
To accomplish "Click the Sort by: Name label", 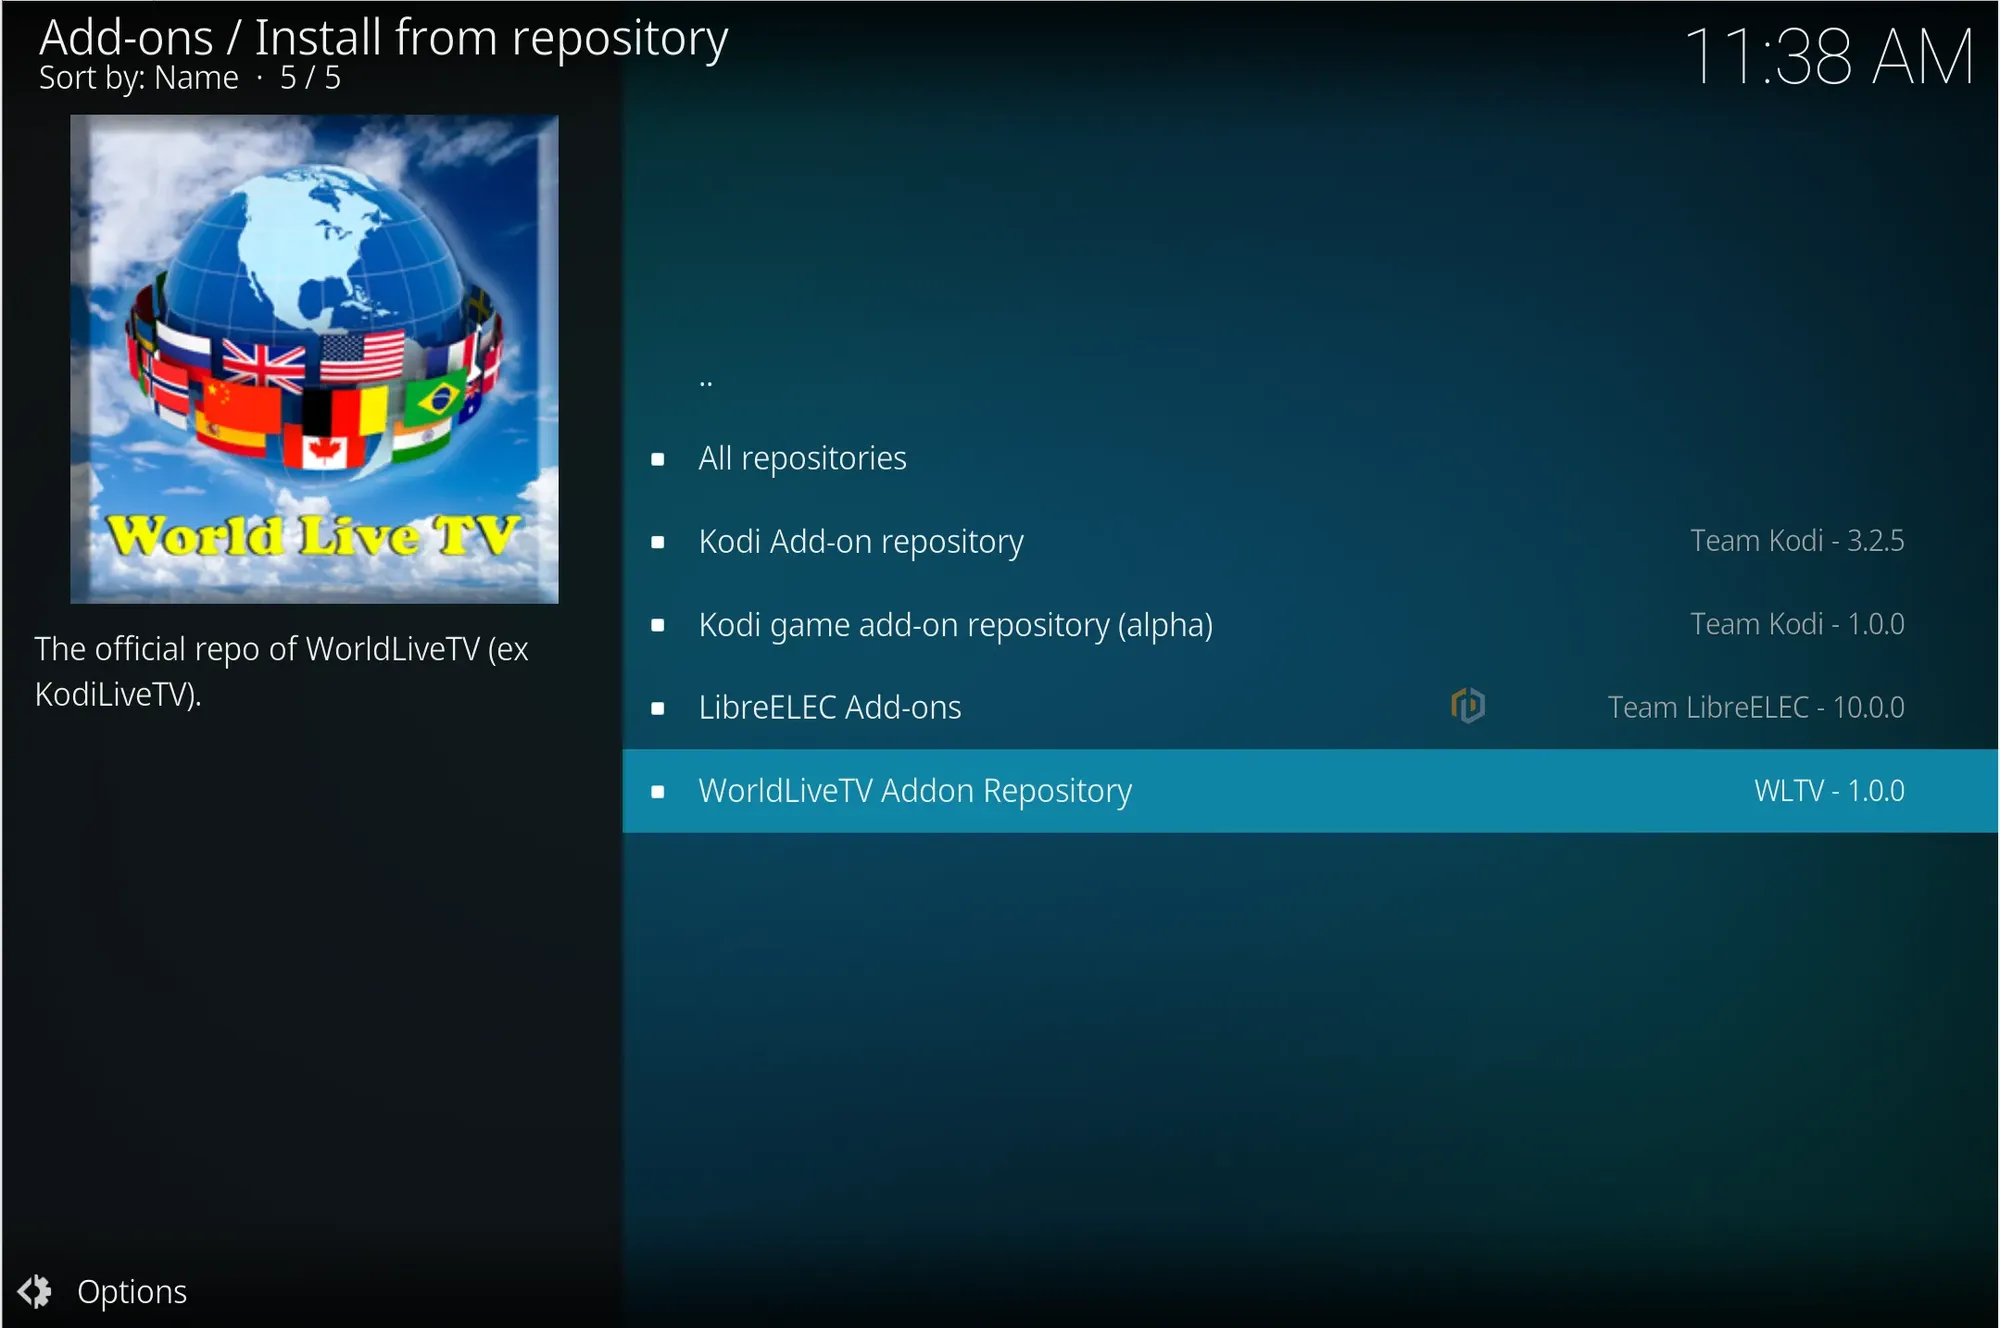I will 139,78.
